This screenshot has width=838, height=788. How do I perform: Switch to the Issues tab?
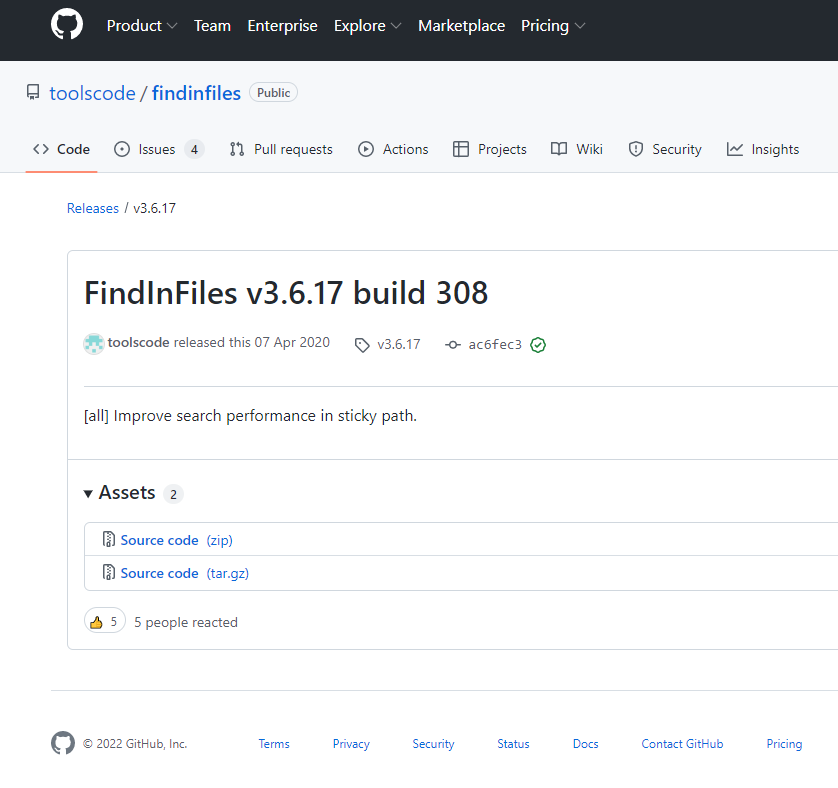pos(159,149)
